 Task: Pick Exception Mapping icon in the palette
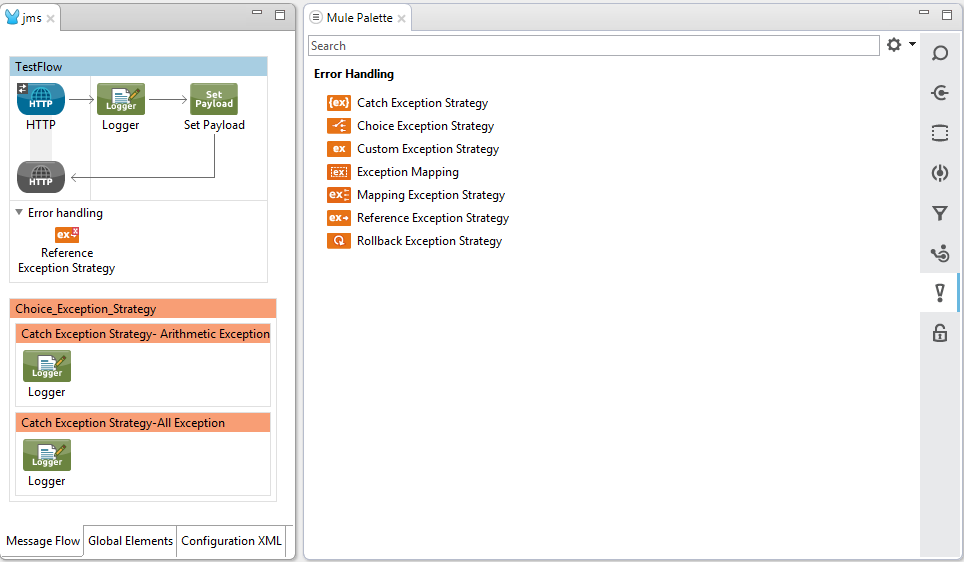[339, 172]
